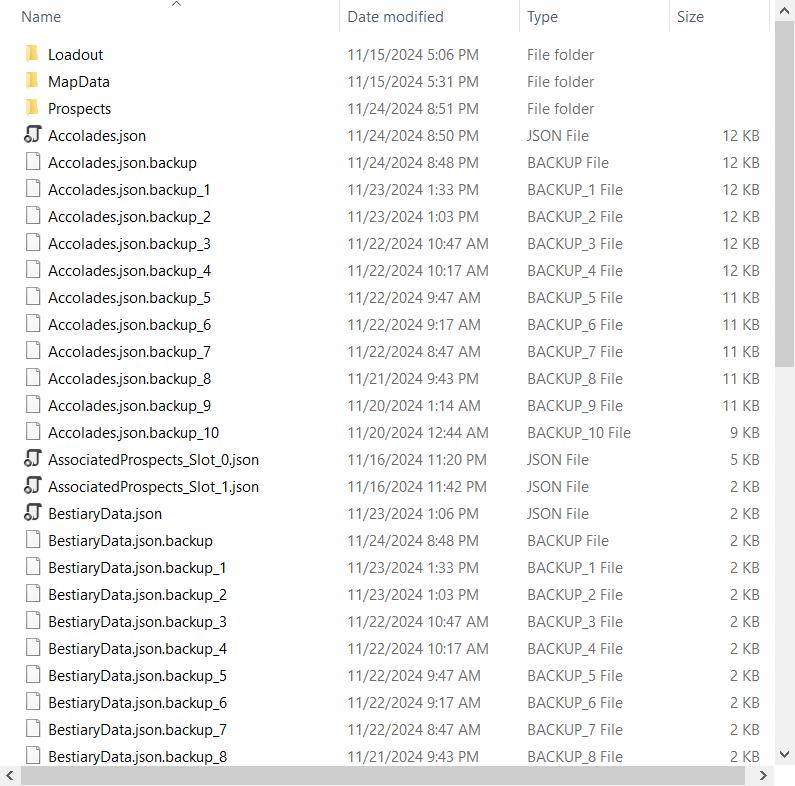Click the BestiaryData.json.backup_2 file icon
Screen dimensions: 795x786
[33, 593]
